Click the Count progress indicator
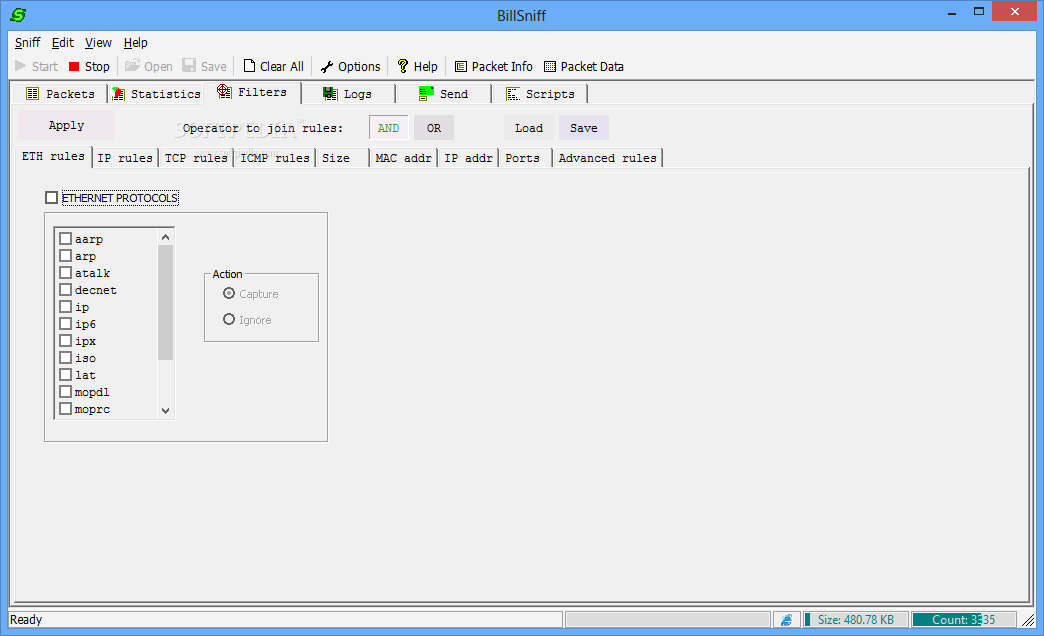Image resolution: width=1044 pixels, height=636 pixels. [963, 620]
